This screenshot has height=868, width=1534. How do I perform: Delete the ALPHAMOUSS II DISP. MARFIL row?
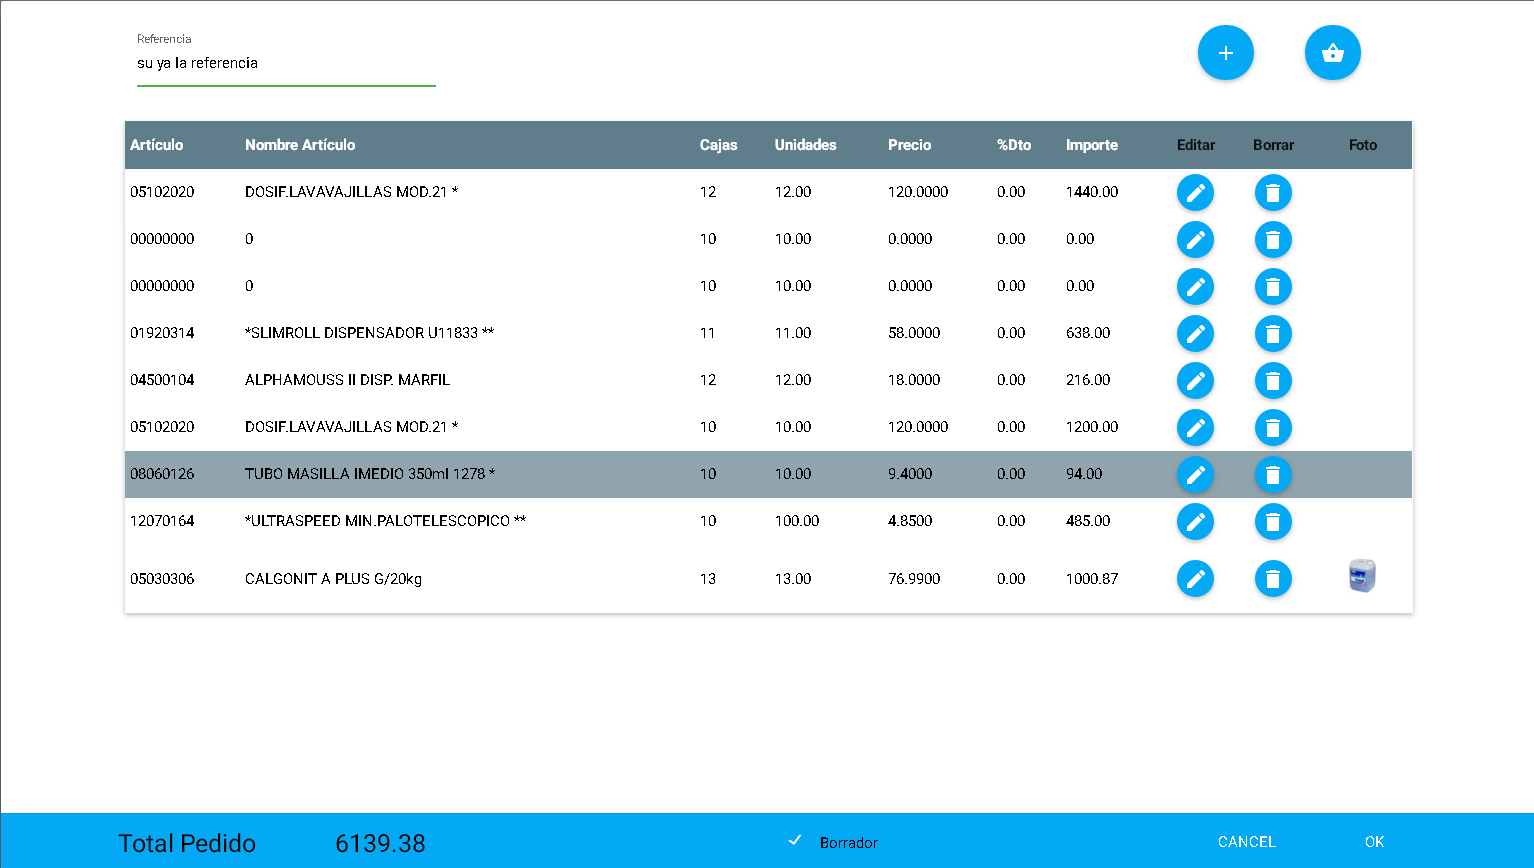point(1273,380)
